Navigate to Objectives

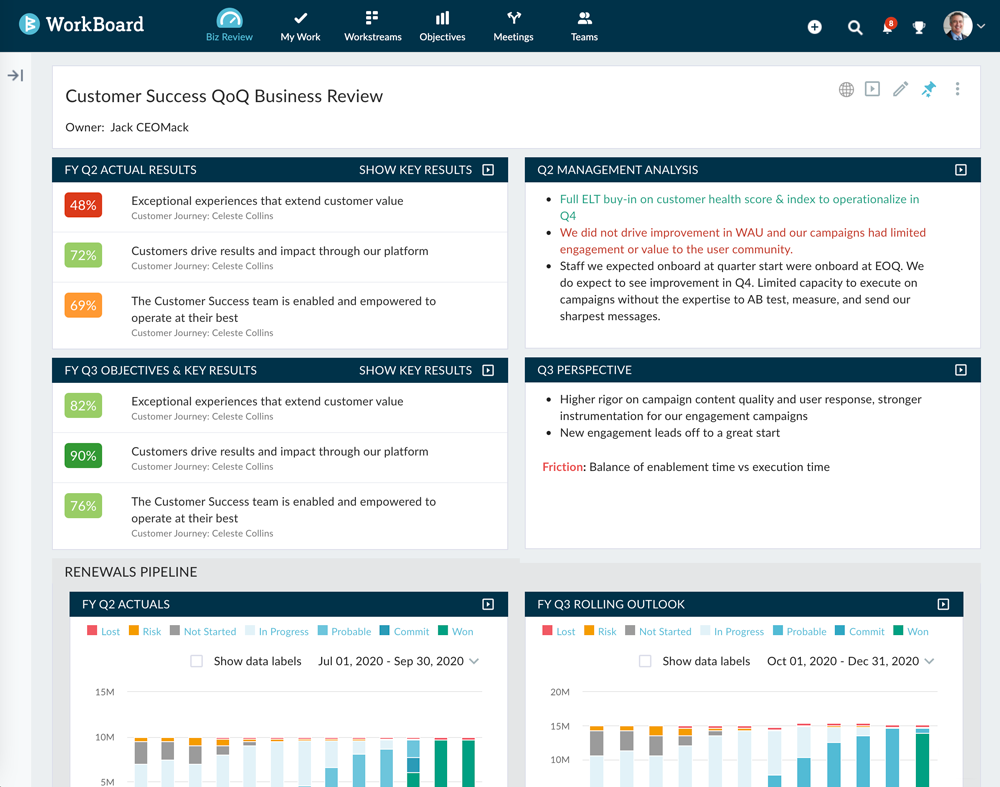tap(442, 26)
